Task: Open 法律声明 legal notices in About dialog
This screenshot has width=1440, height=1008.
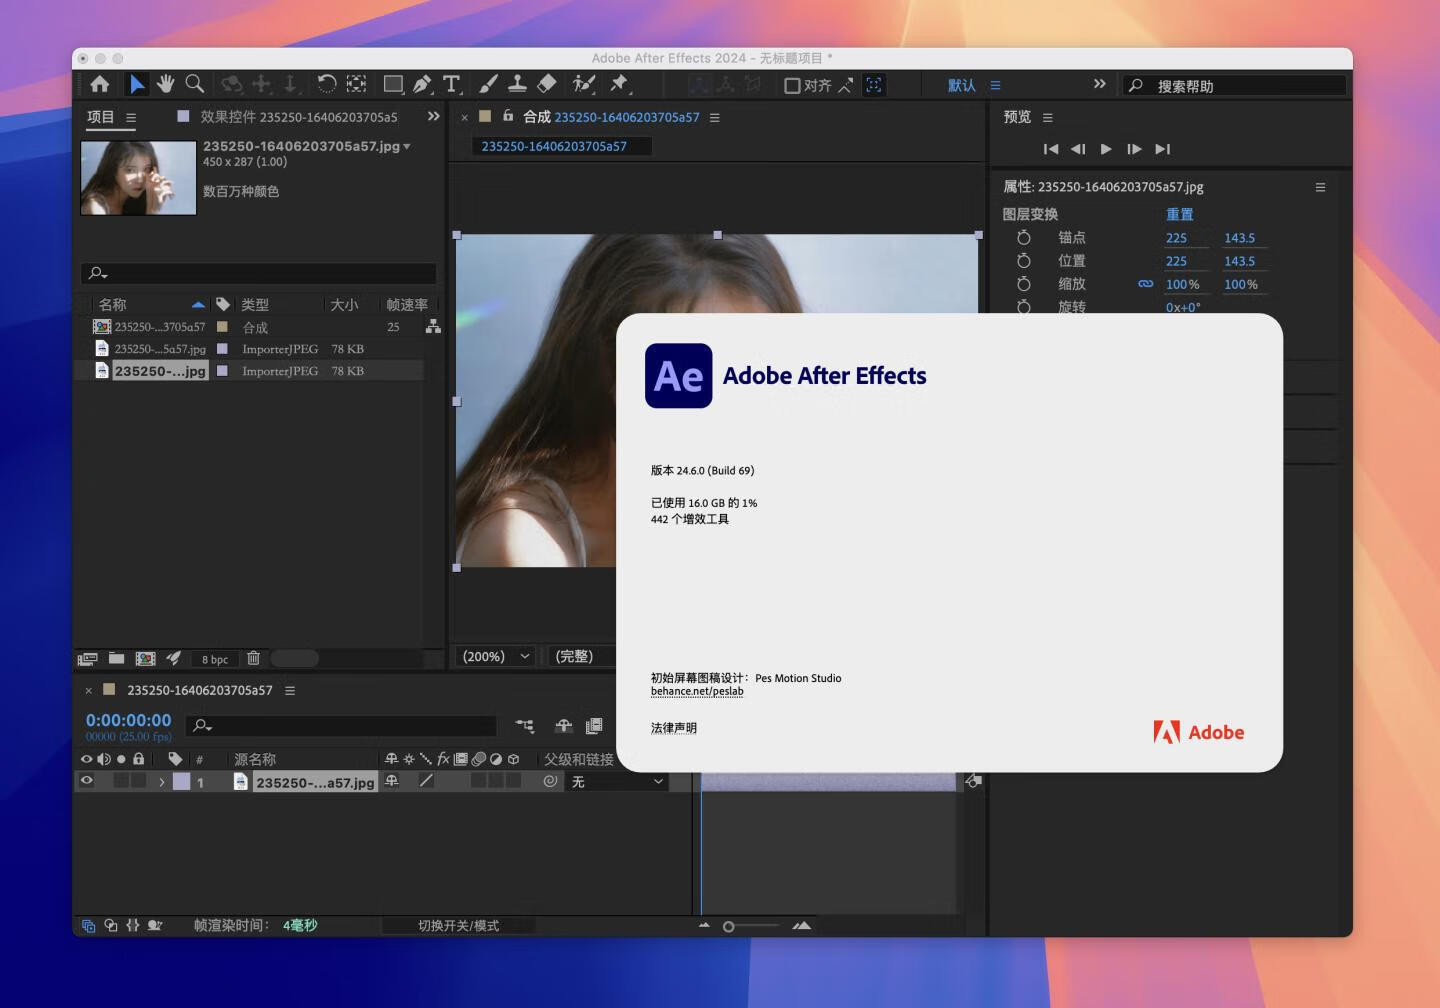Action: point(674,728)
